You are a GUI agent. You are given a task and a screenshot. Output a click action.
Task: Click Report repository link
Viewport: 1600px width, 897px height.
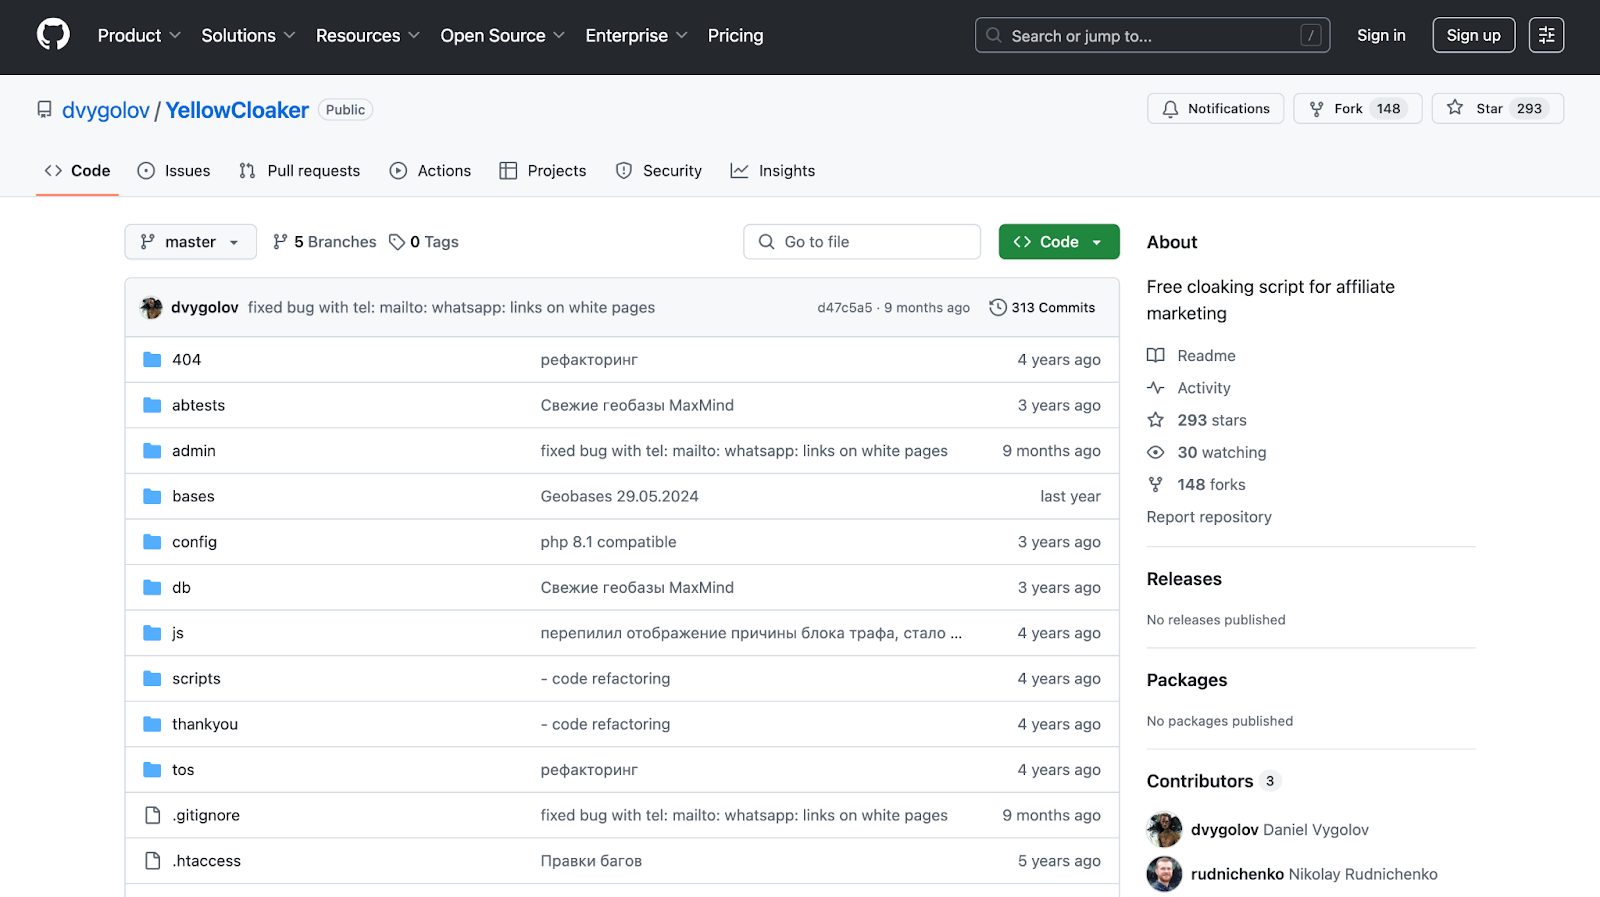1209,517
